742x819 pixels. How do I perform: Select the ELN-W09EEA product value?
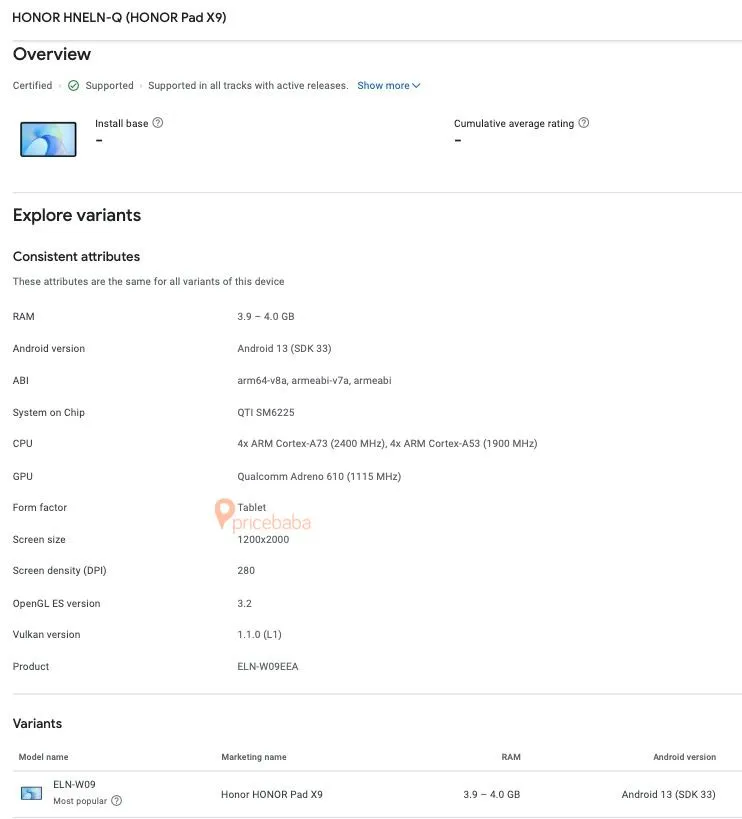[268, 666]
